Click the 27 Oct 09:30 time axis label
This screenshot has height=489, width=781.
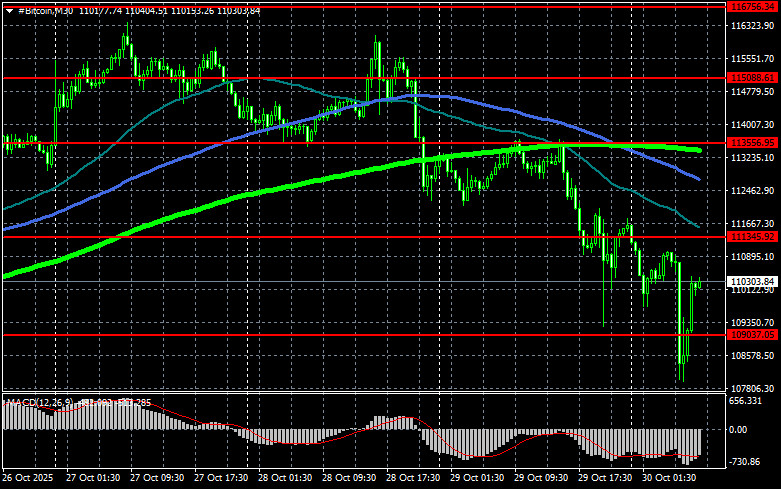(x=157, y=478)
